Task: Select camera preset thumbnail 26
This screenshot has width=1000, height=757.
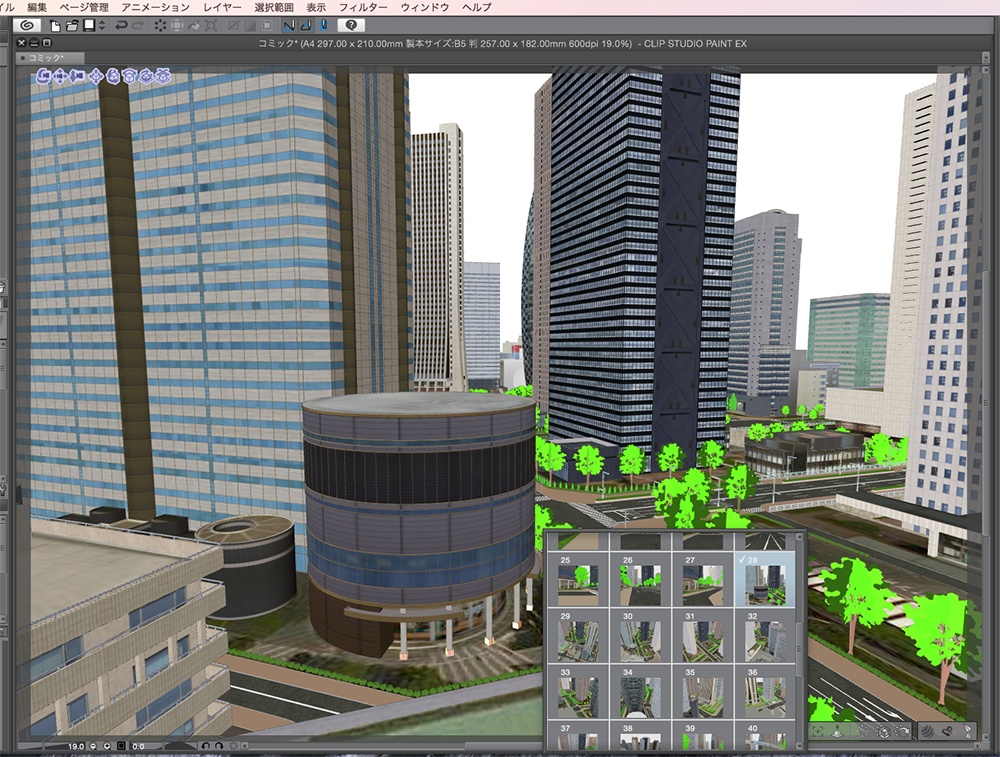Action: pos(640,580)
